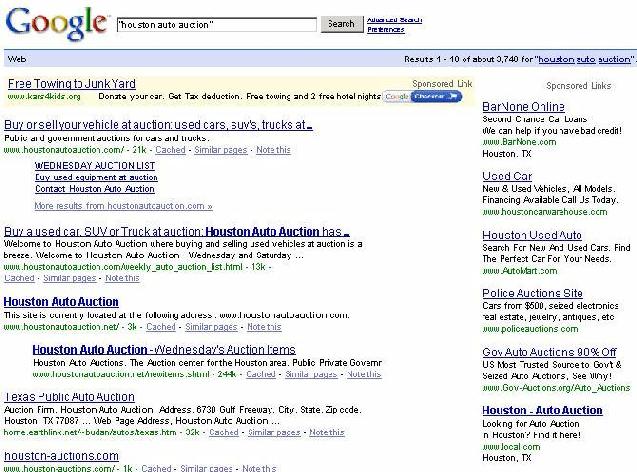Viewport: 637px width, 472px height.
Task: Click More results from houstonautoauction.com
Action: click(124, 206)
